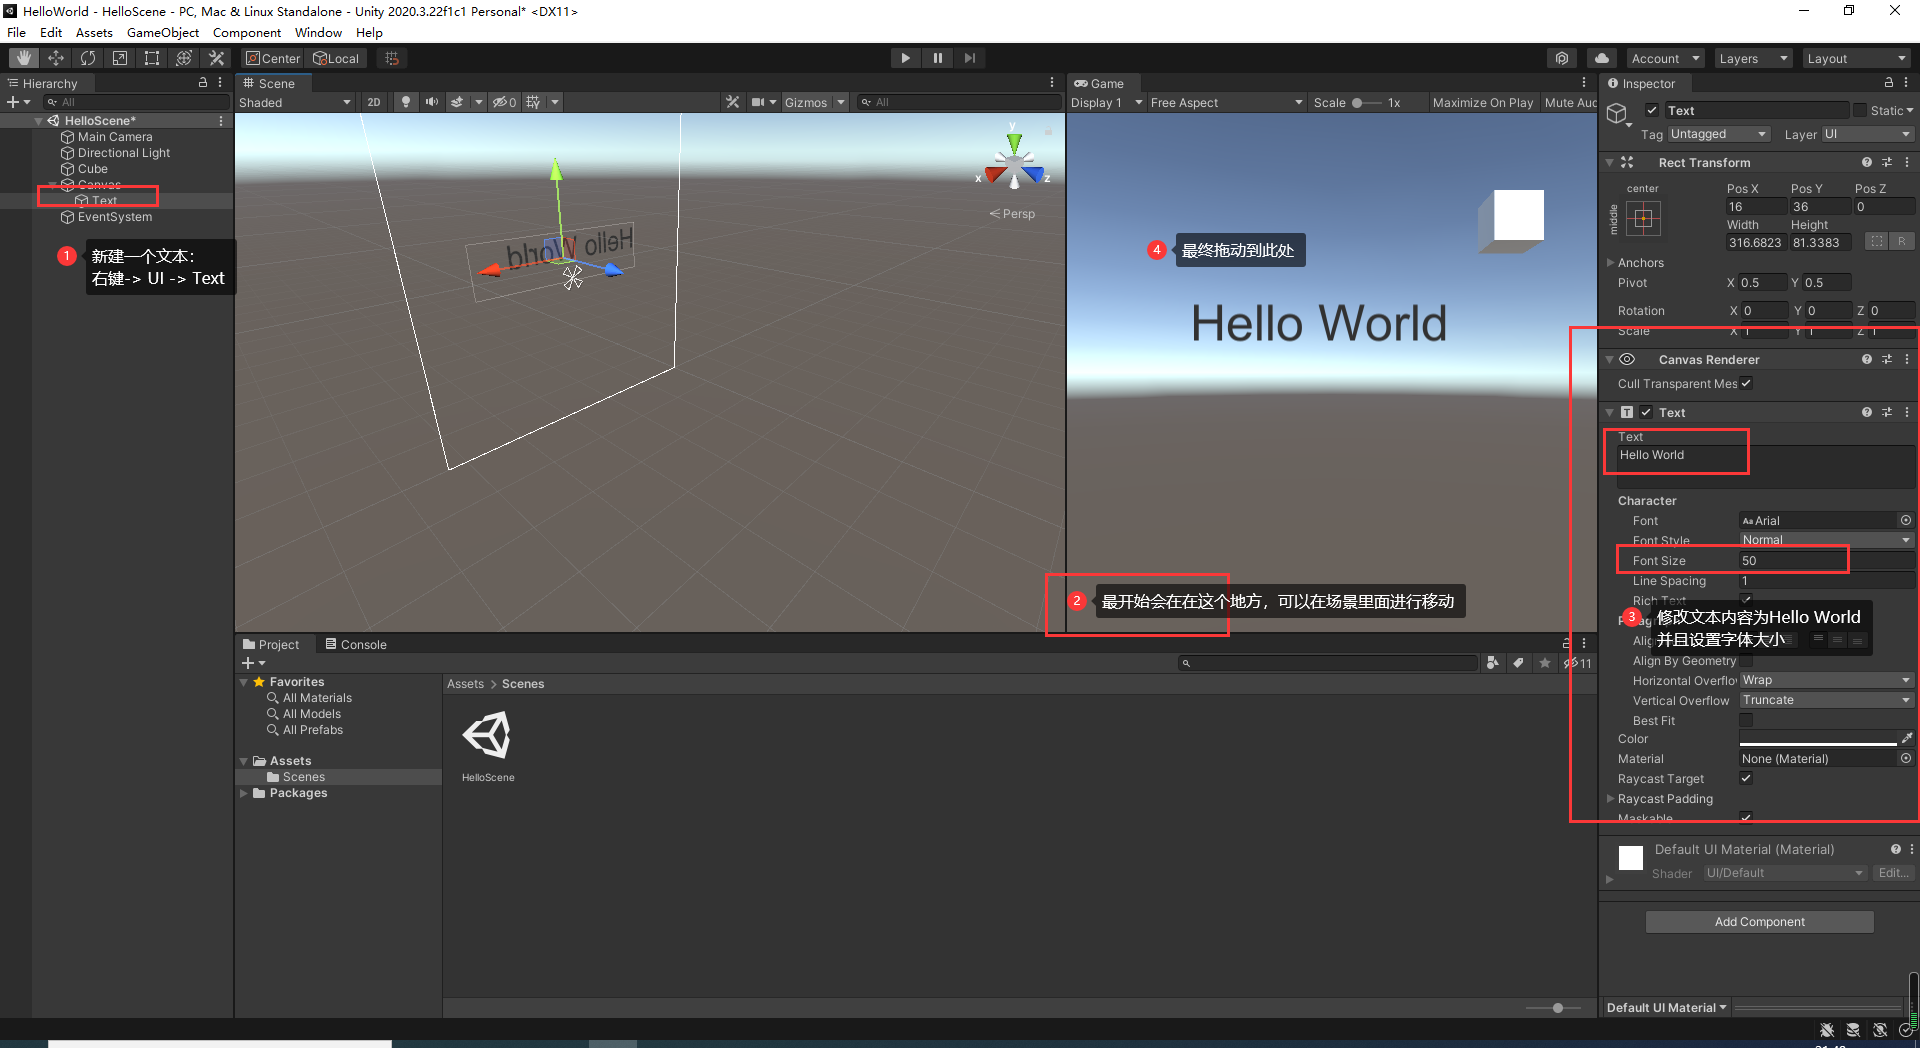Image resolution: width=1920 pixels, height=1048 pixels.
Task: Open Horizontal Overflow Wrap dropdown
Action: click(x=1826, y=680)
